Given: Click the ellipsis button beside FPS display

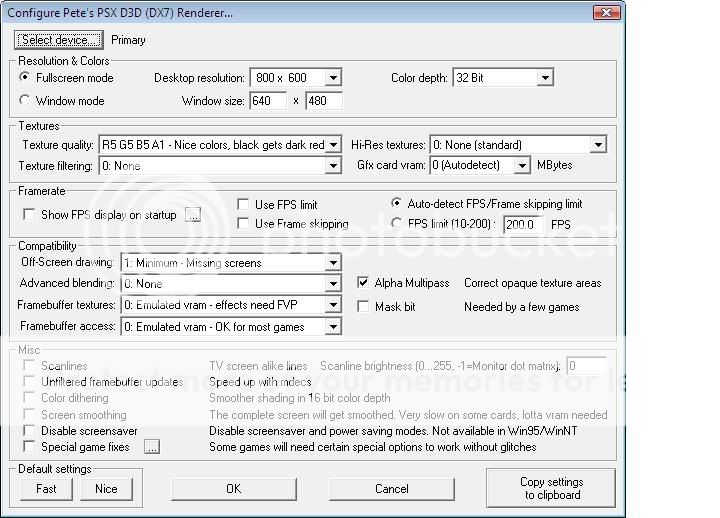Looking at the screenshot, I should coord(193,214).
